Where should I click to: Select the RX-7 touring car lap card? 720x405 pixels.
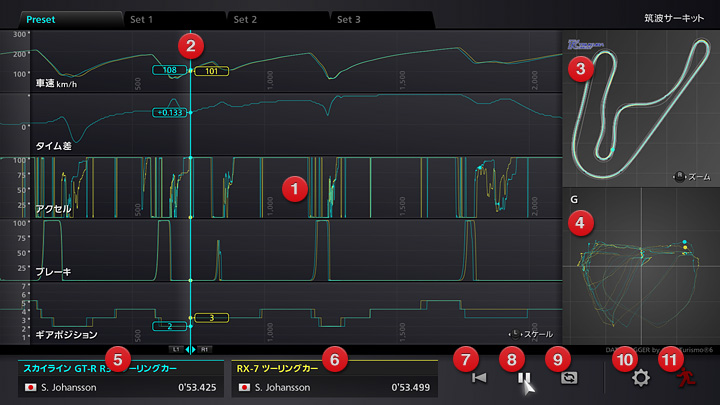[x=334, y=378]
